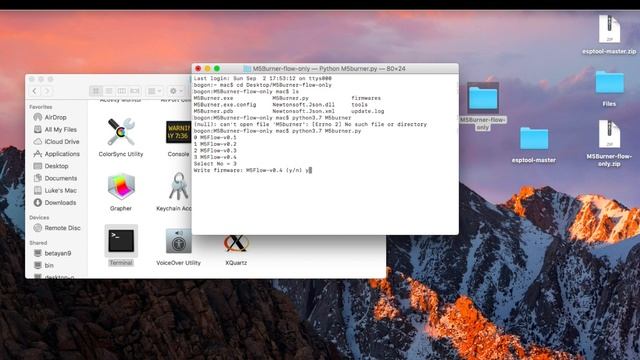Open Finder arrange-by dropdown
Screen dimensions: 640x360
coord(154,91)
